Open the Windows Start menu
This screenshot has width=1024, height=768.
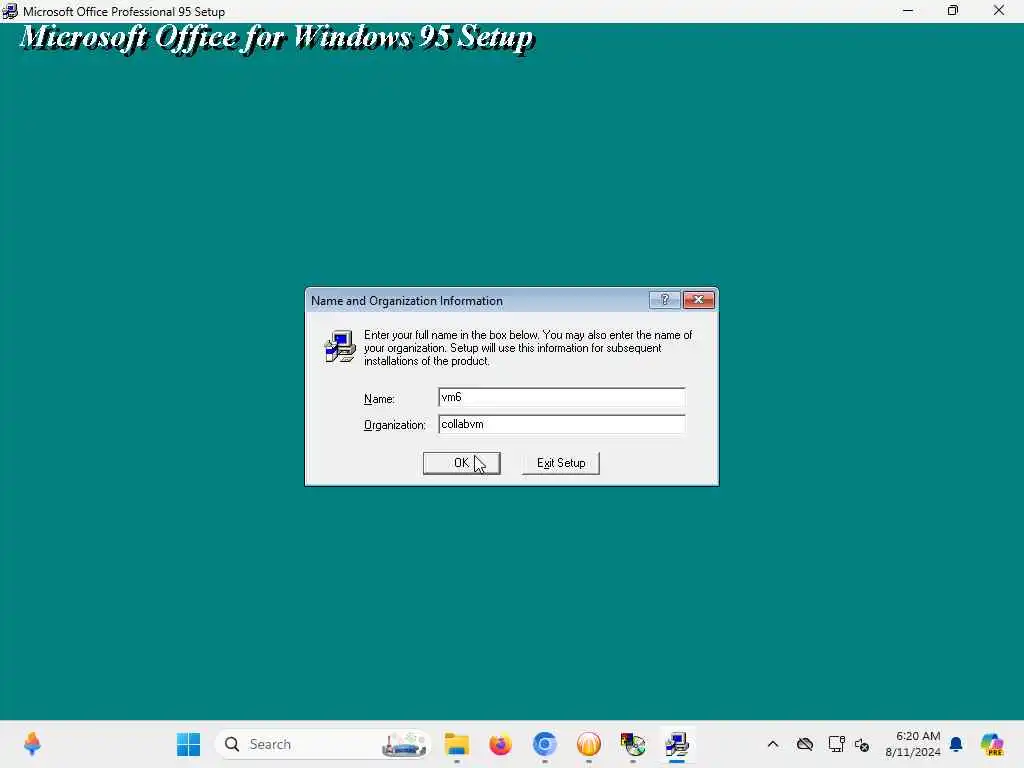coord(189,744)
